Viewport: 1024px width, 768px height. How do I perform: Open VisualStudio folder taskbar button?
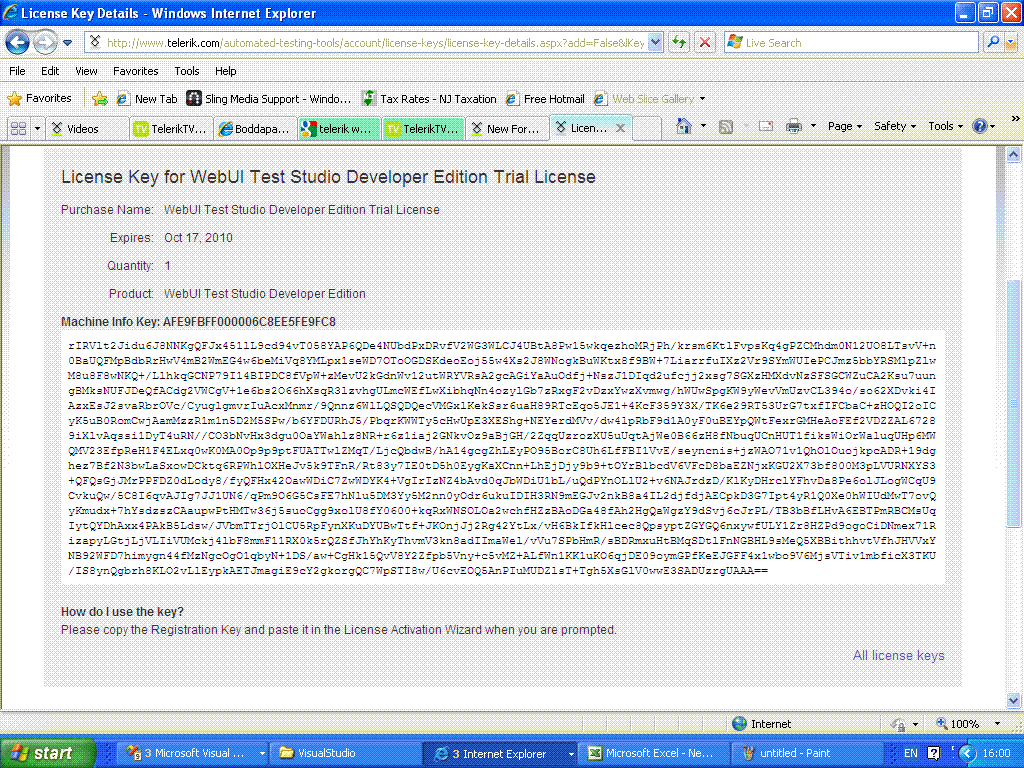coord(345,753)
